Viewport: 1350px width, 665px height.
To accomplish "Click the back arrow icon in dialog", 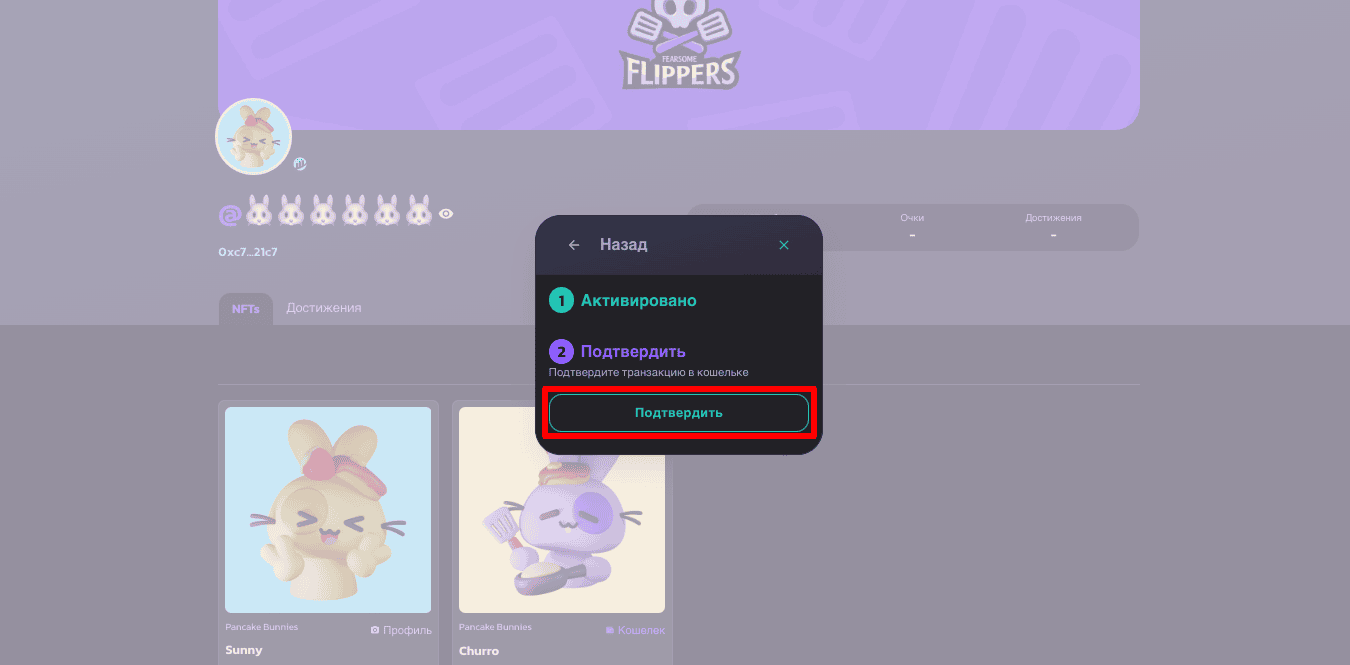I will pyautogui.click(x=574, y=245).
